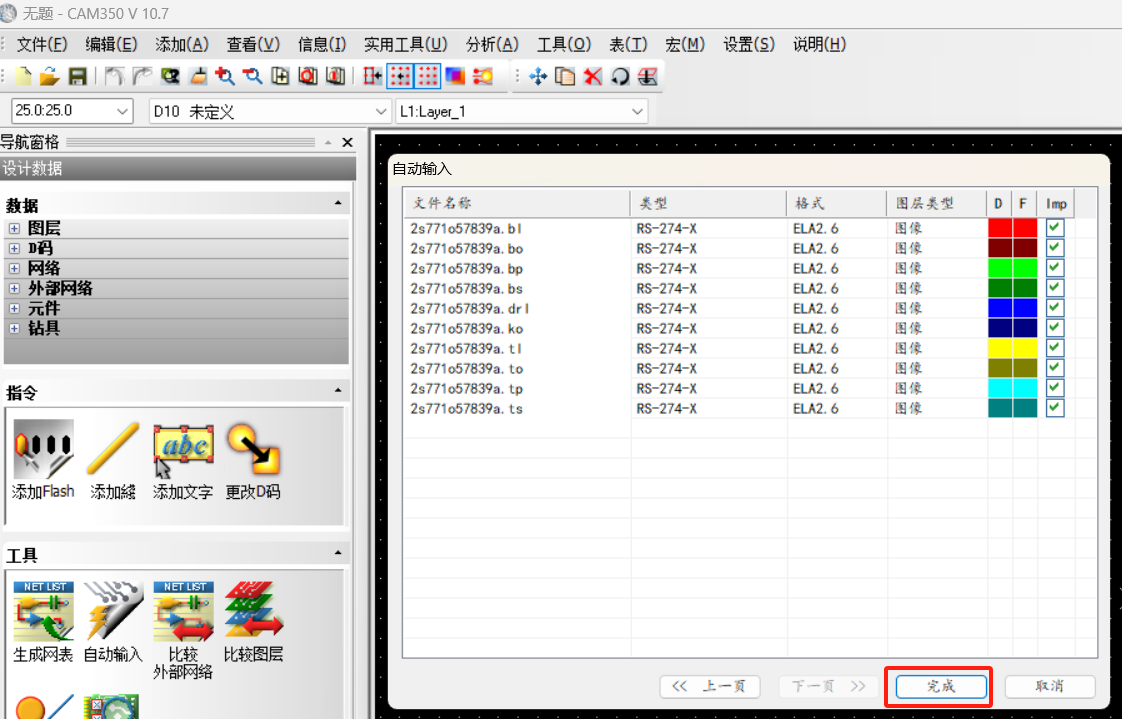The height and width of the screenshot is (719, 1122).
Task: Click the 完成 button
Action: [x=940, y=686]
